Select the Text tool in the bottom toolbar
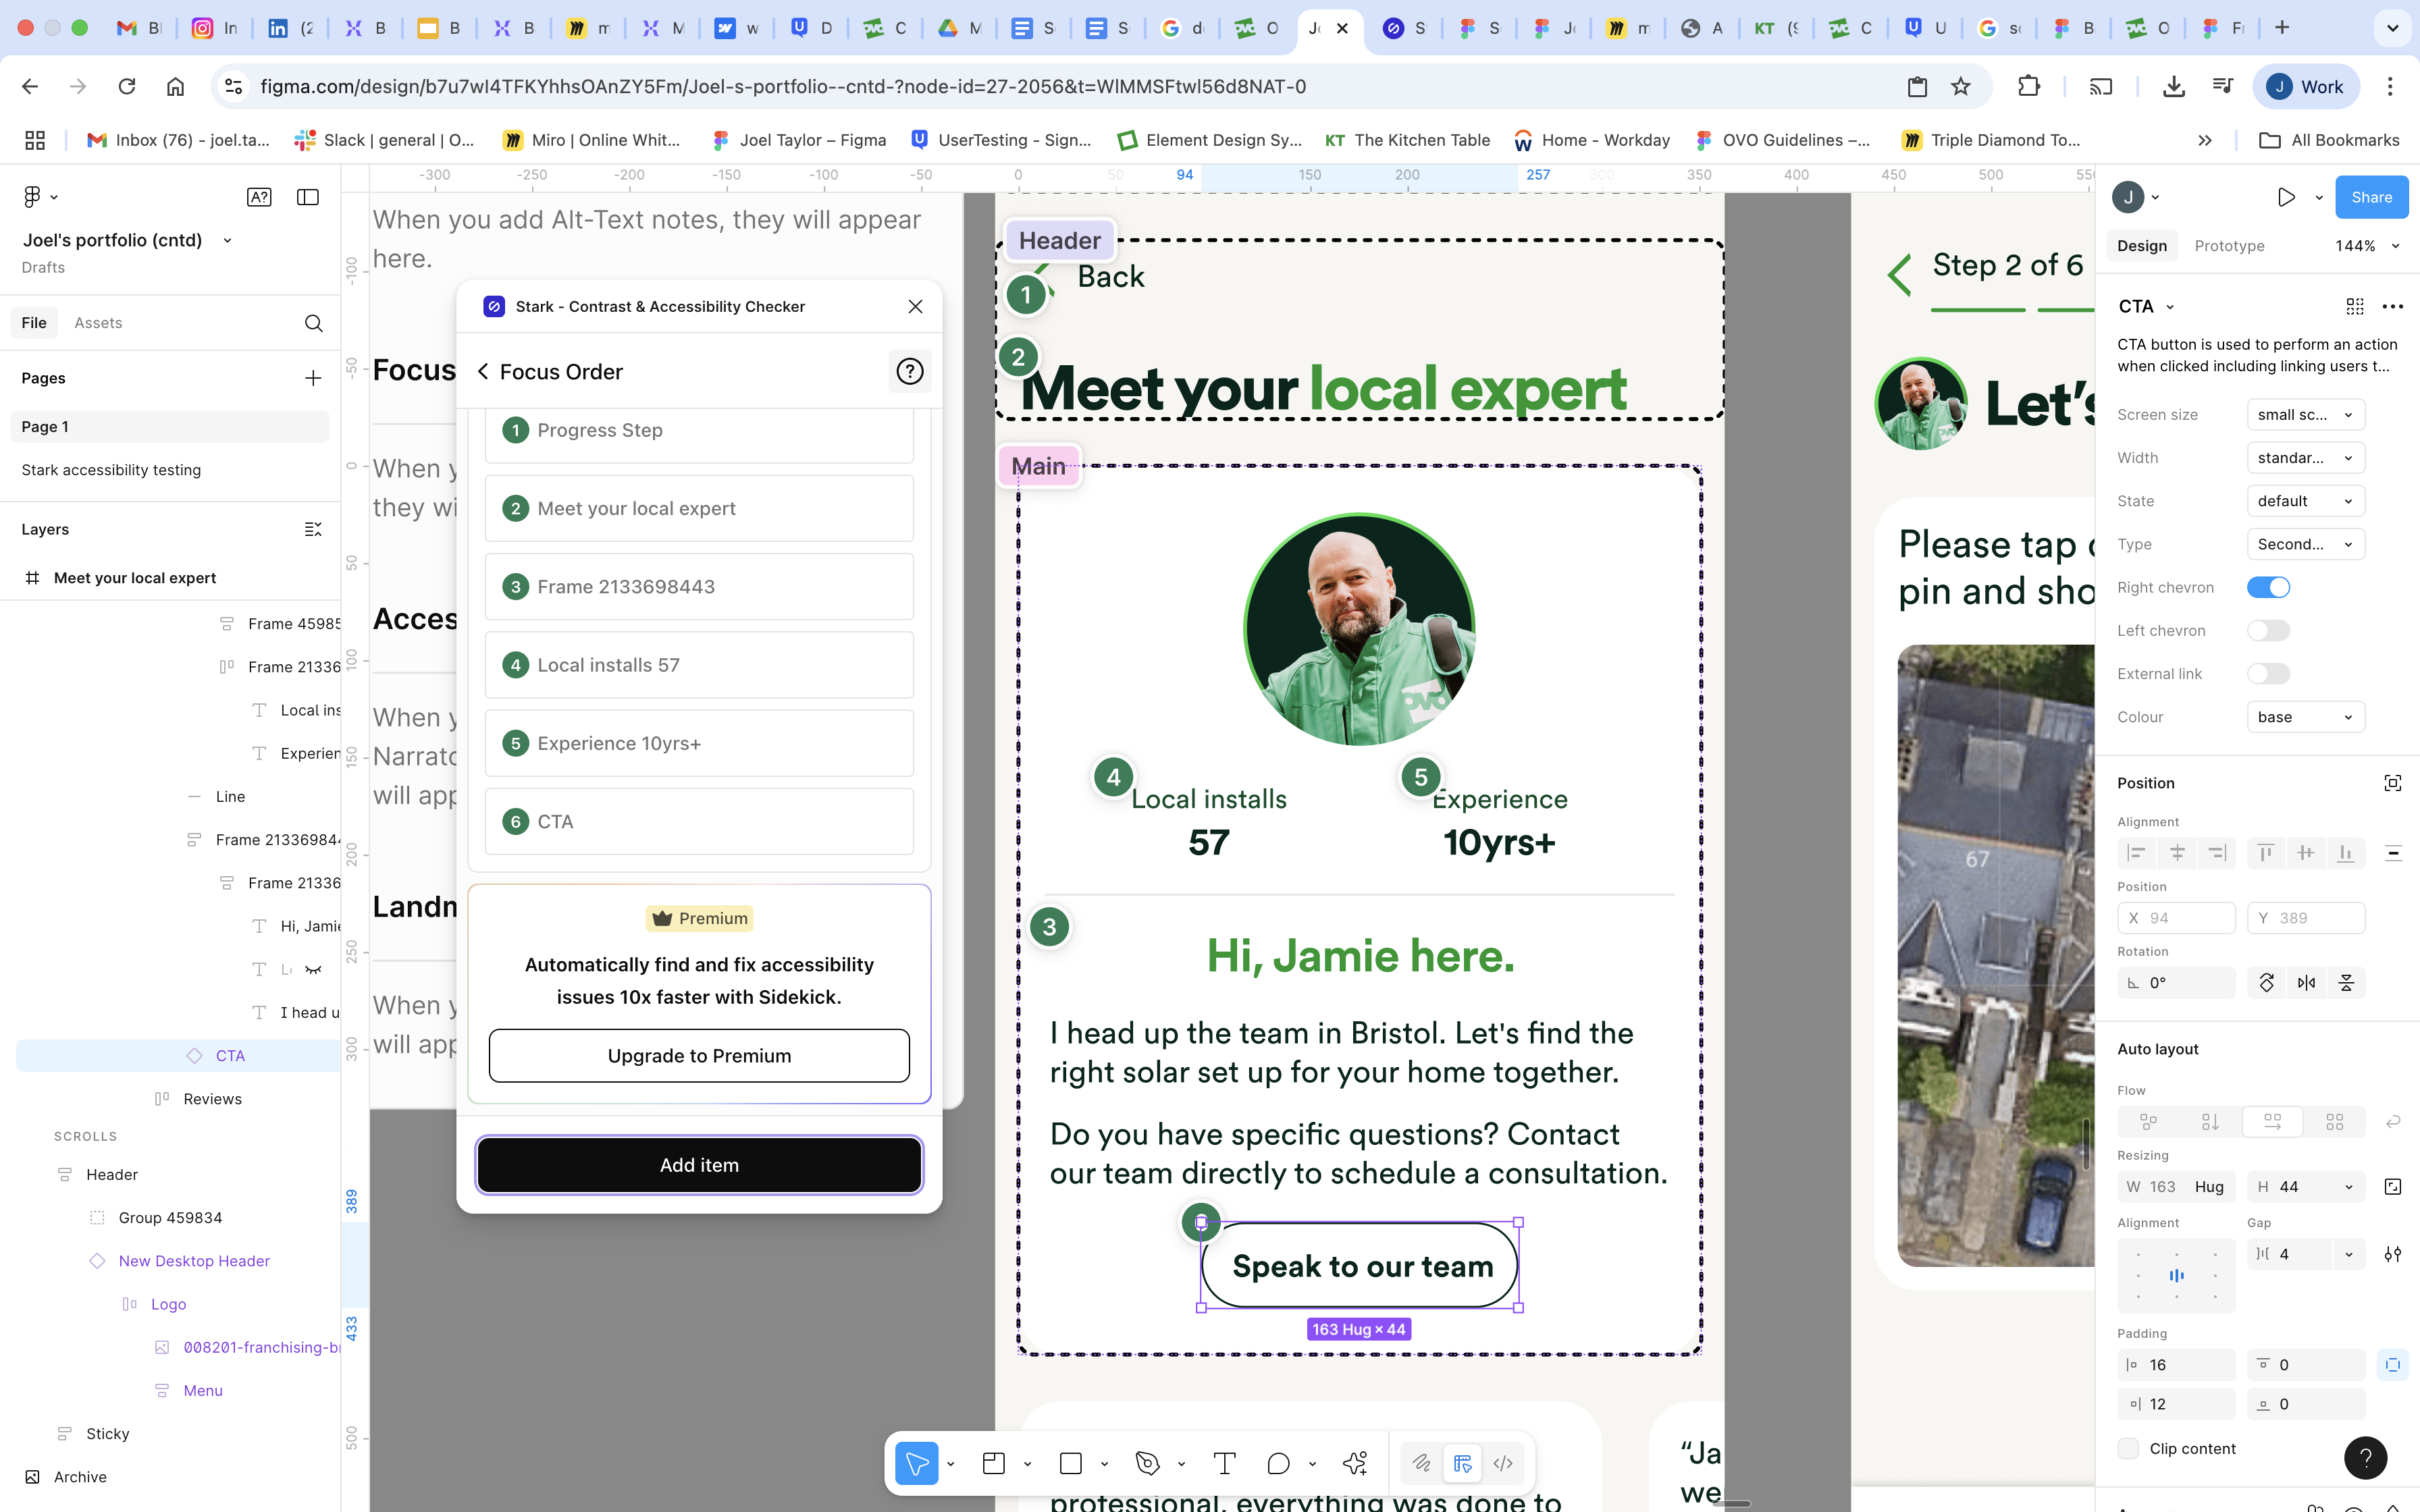Screen dimensions: 2420x1512 (1224, 1463)
